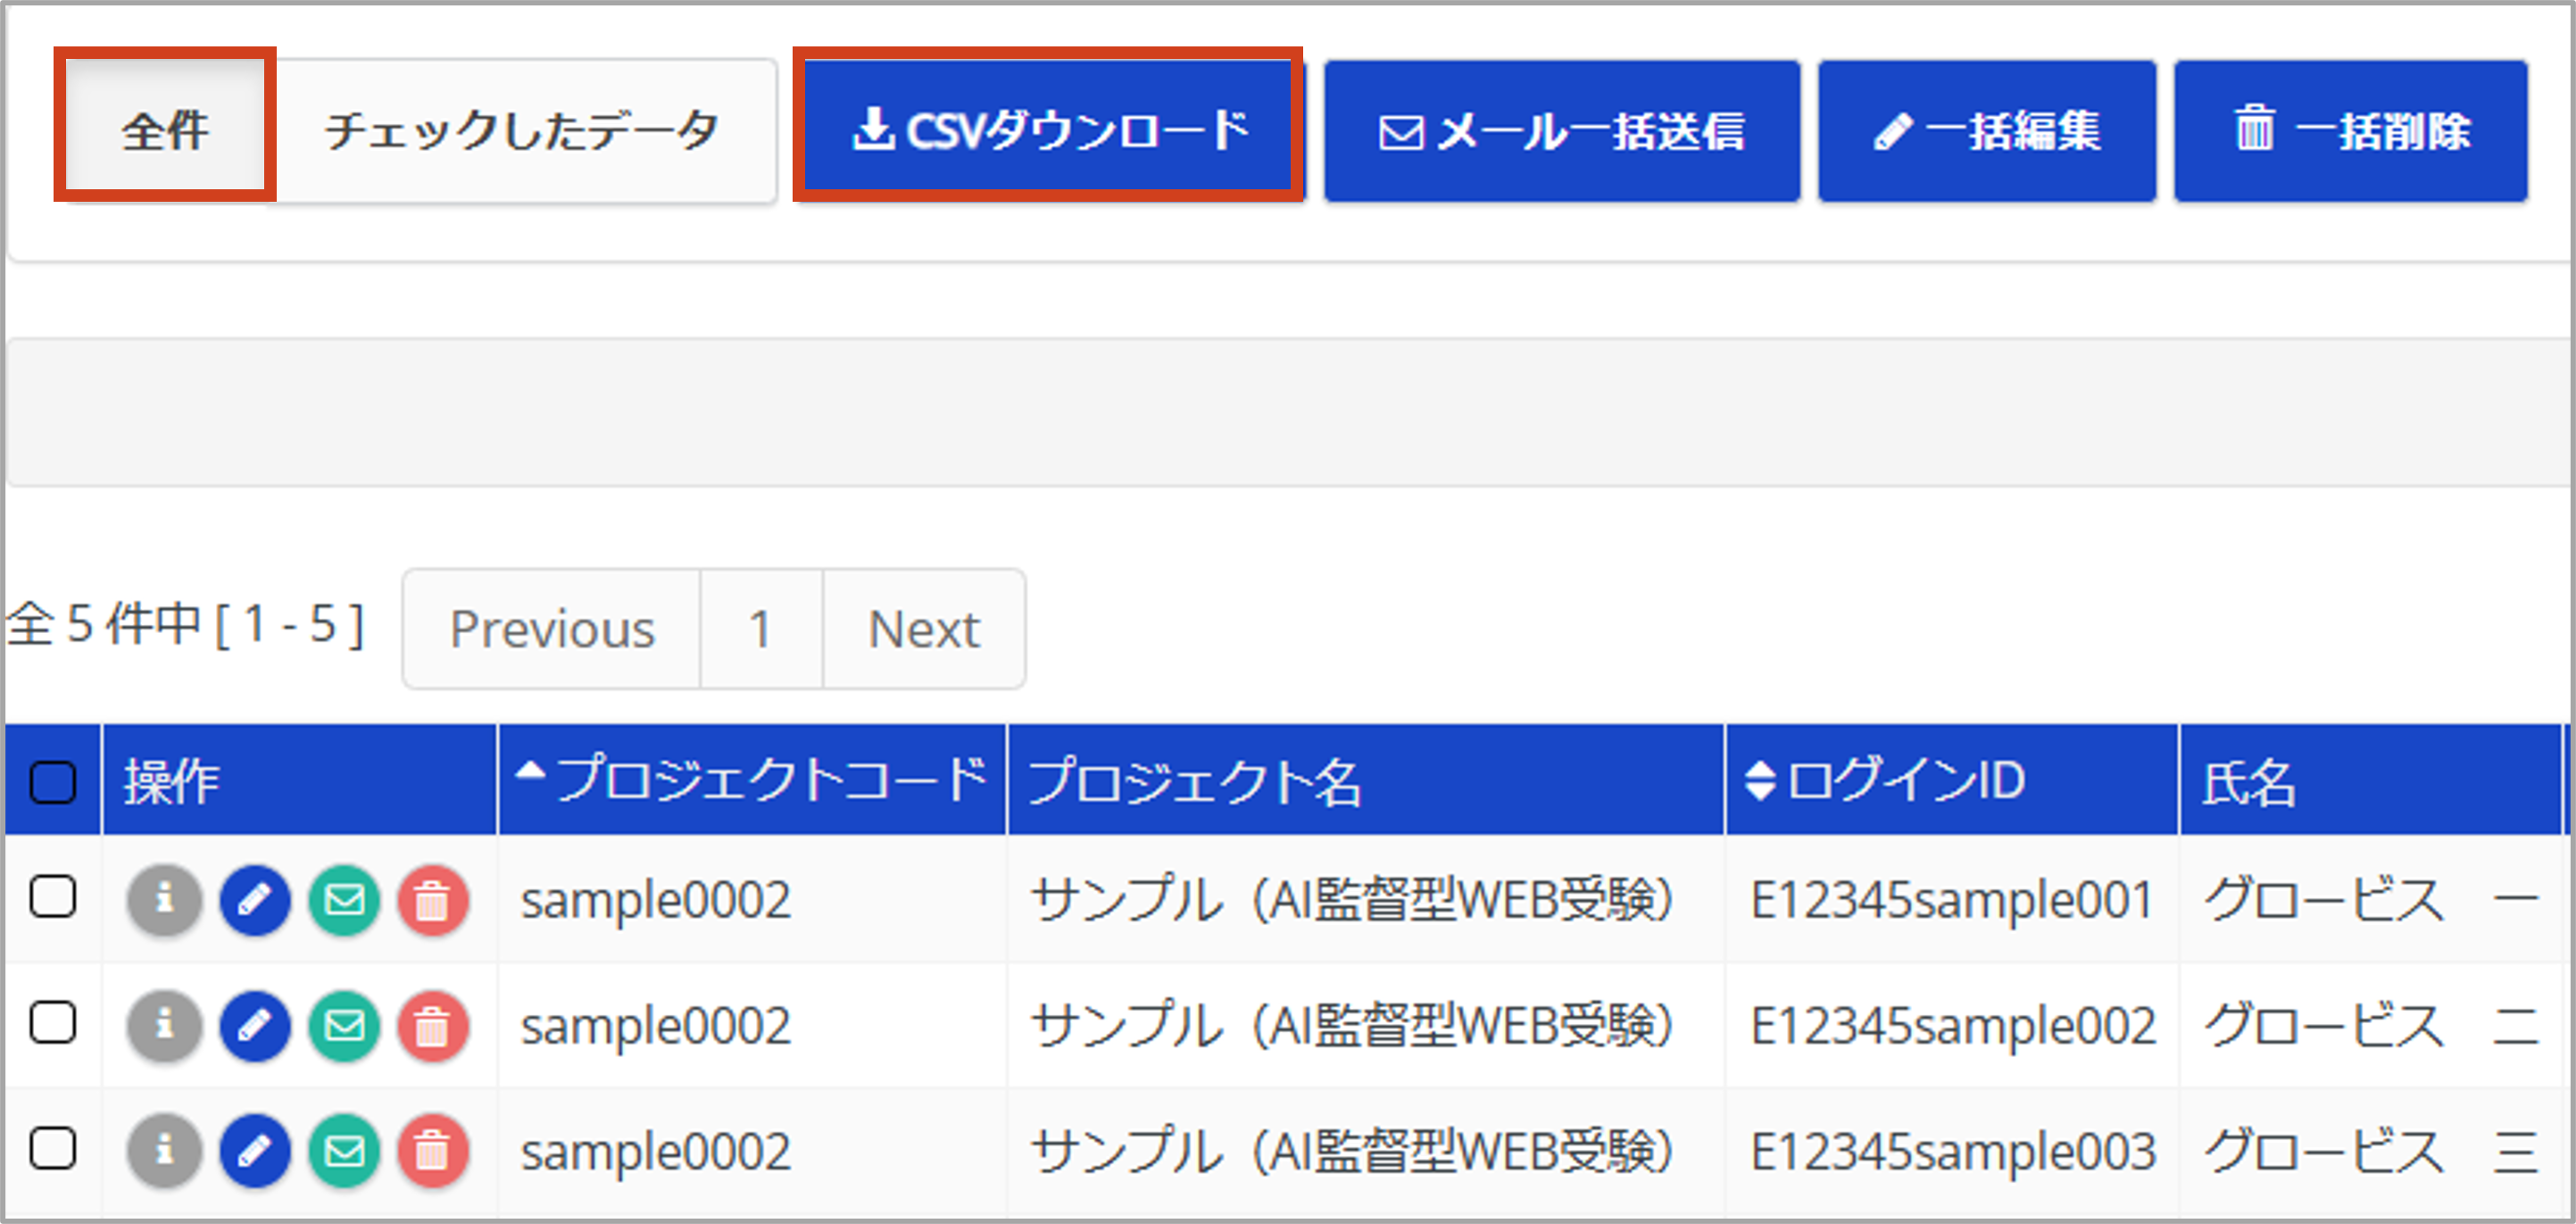Click the 一括編集 button
The image size is (2576, 1224).
[1987, 131]
